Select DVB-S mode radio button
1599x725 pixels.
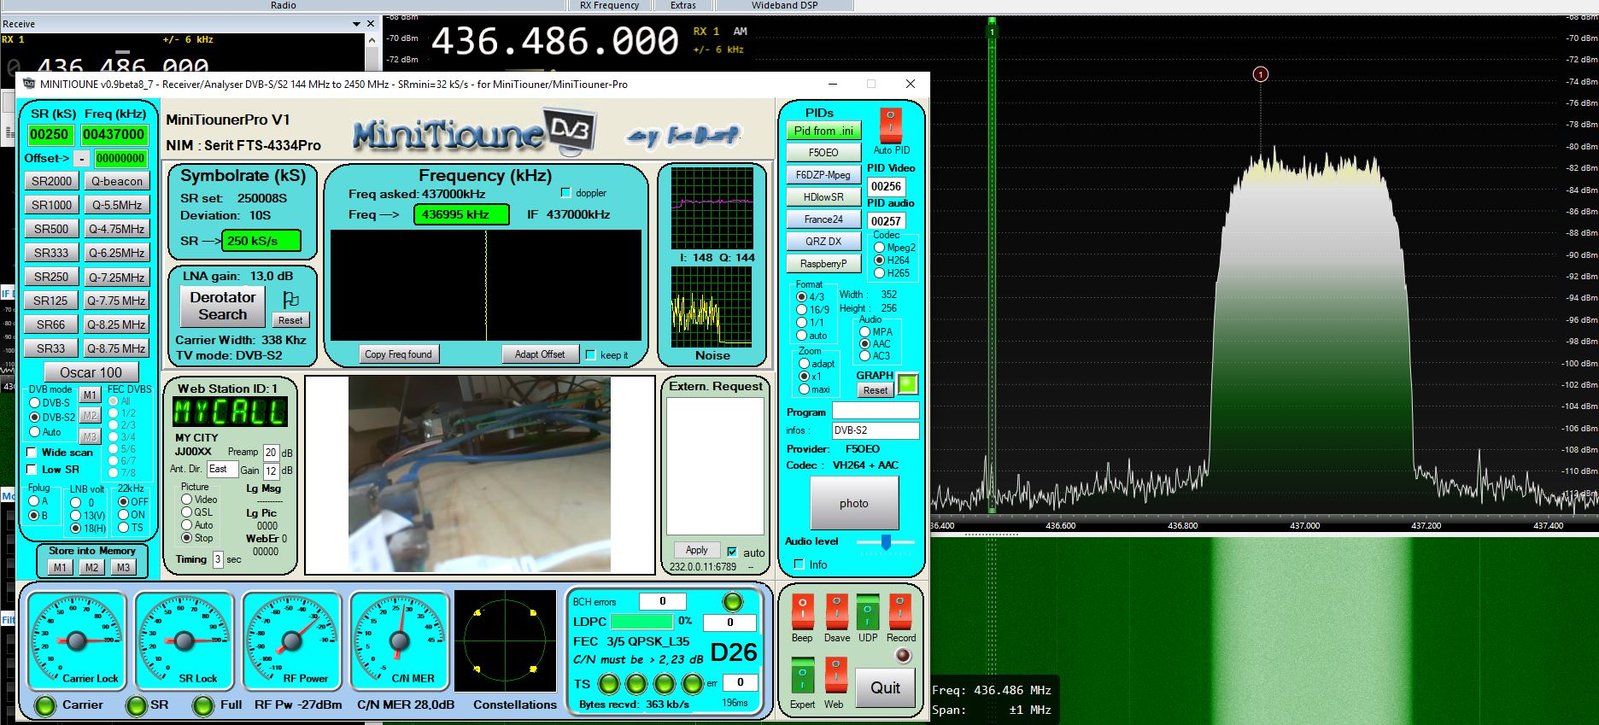[35, 403]
